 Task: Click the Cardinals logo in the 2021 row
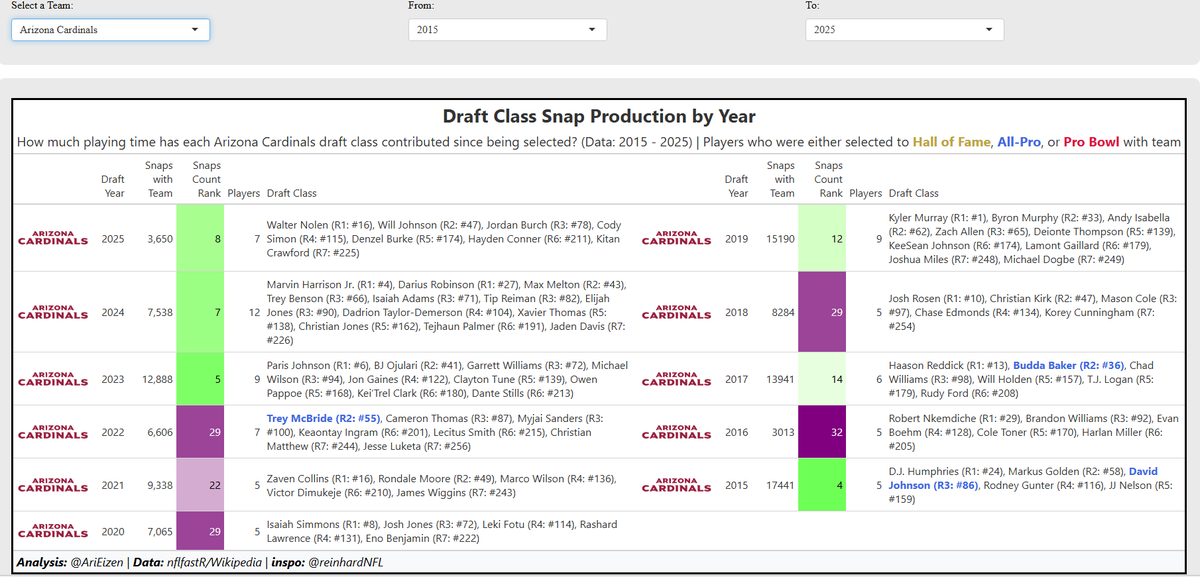click(53, 487)
